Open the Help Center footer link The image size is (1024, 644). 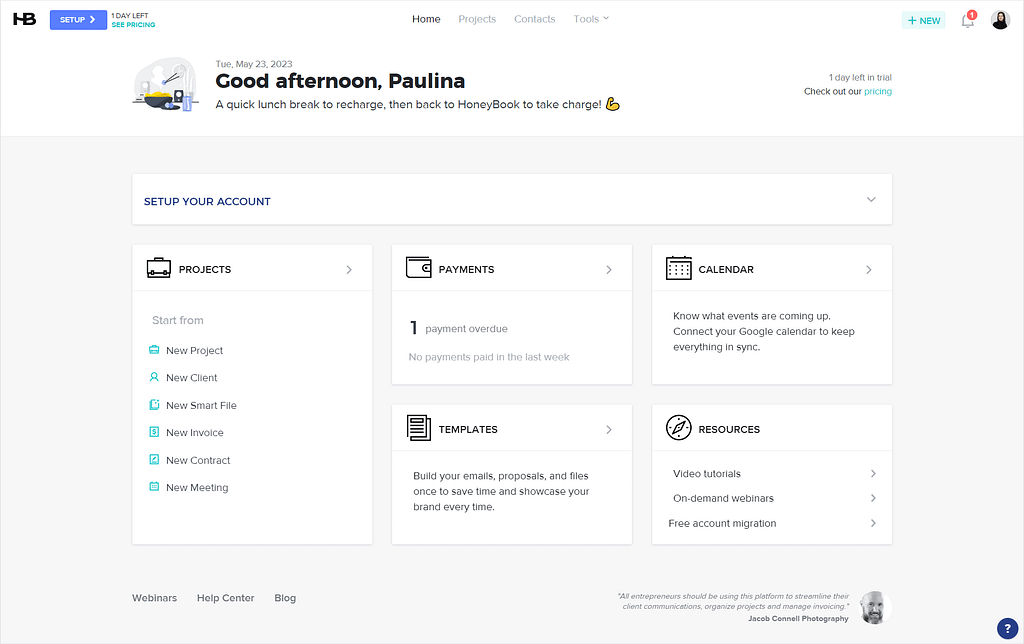[x=225, y=598]
